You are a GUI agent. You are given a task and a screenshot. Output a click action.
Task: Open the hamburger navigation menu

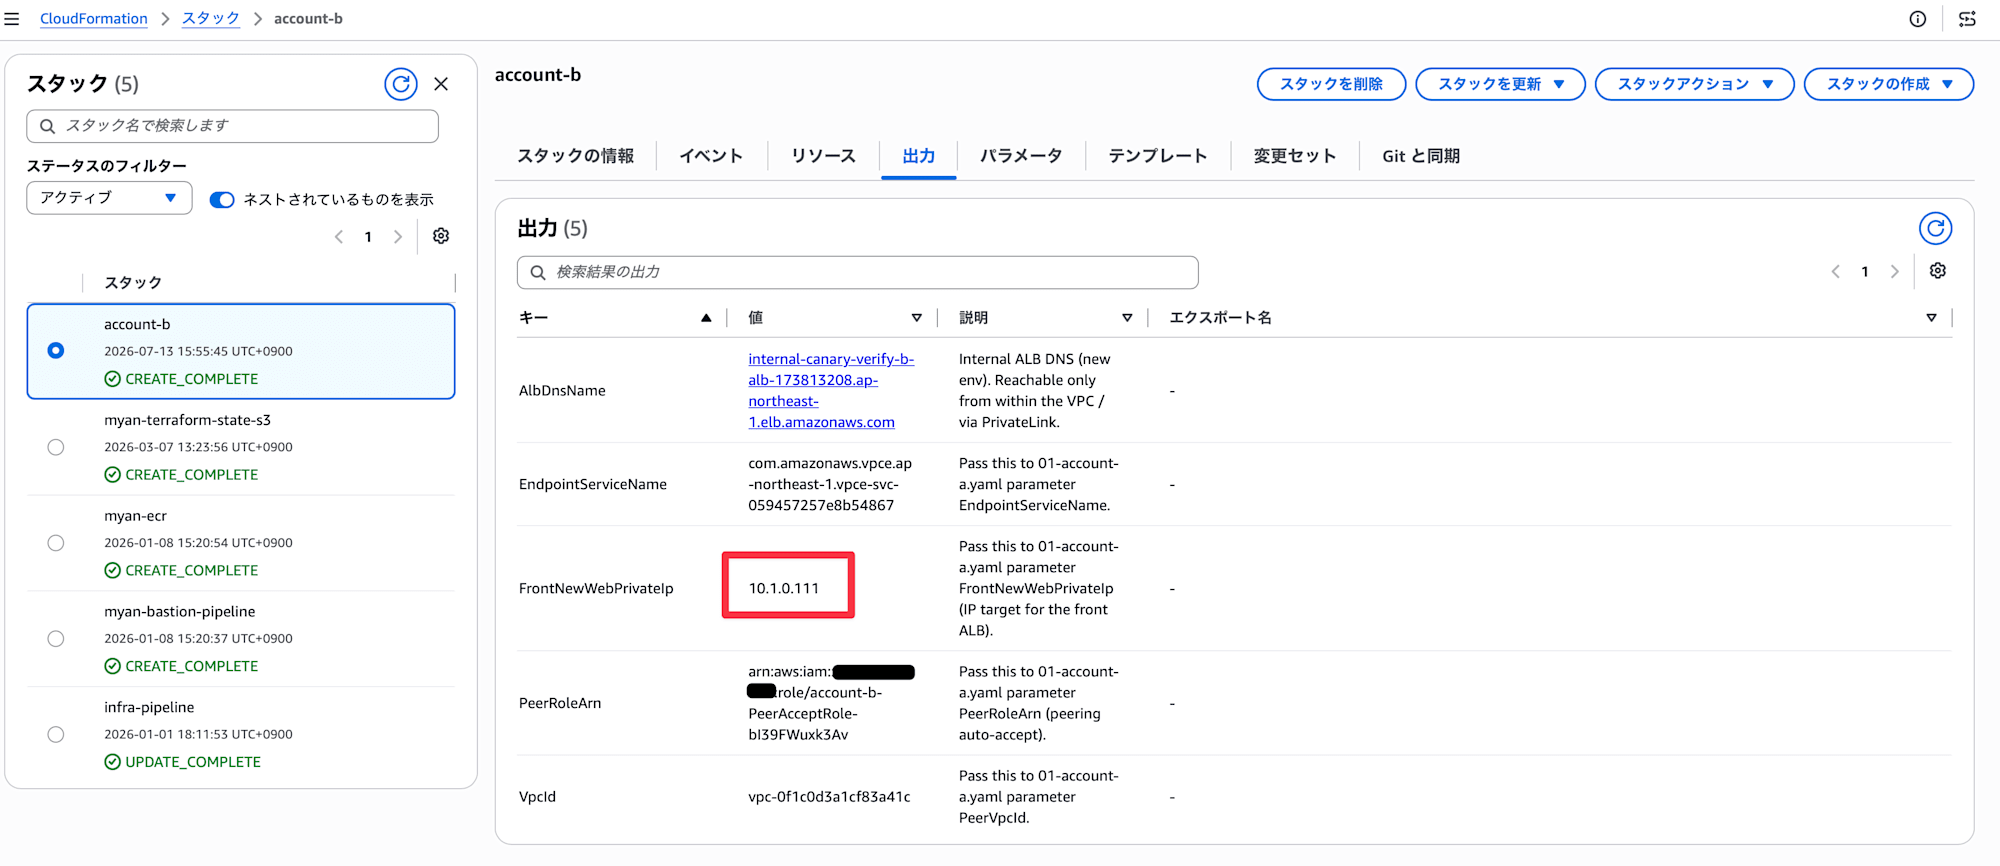12,19
